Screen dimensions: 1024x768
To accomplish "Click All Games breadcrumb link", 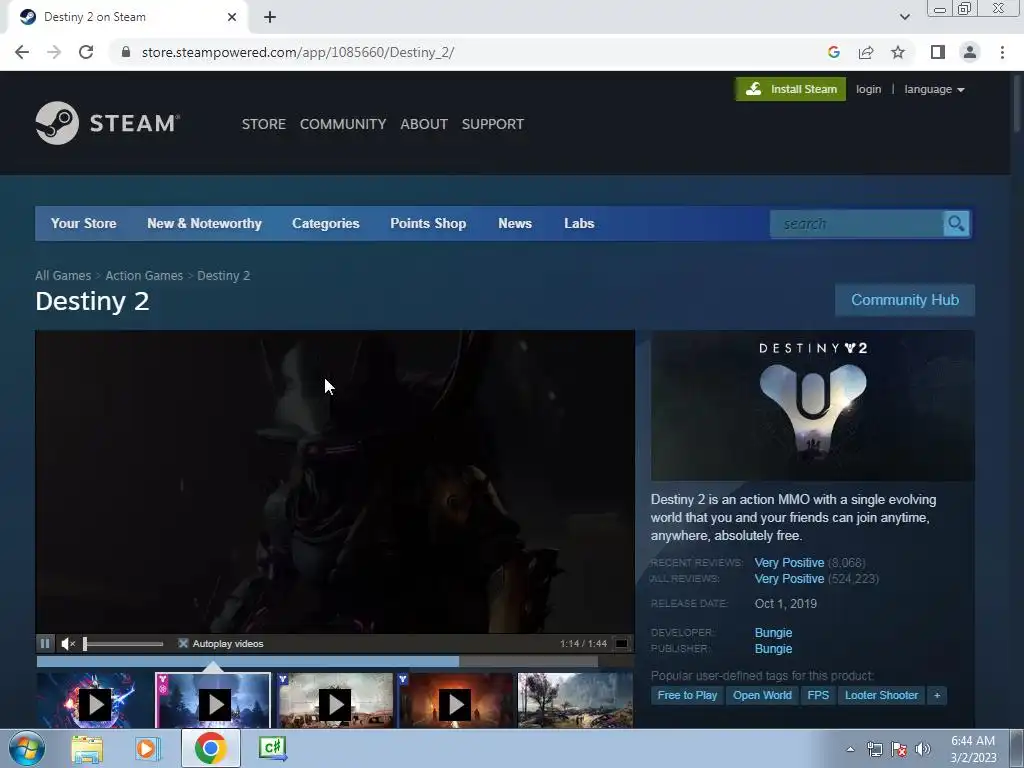I will pyautogui.click(x=63, y=276).
